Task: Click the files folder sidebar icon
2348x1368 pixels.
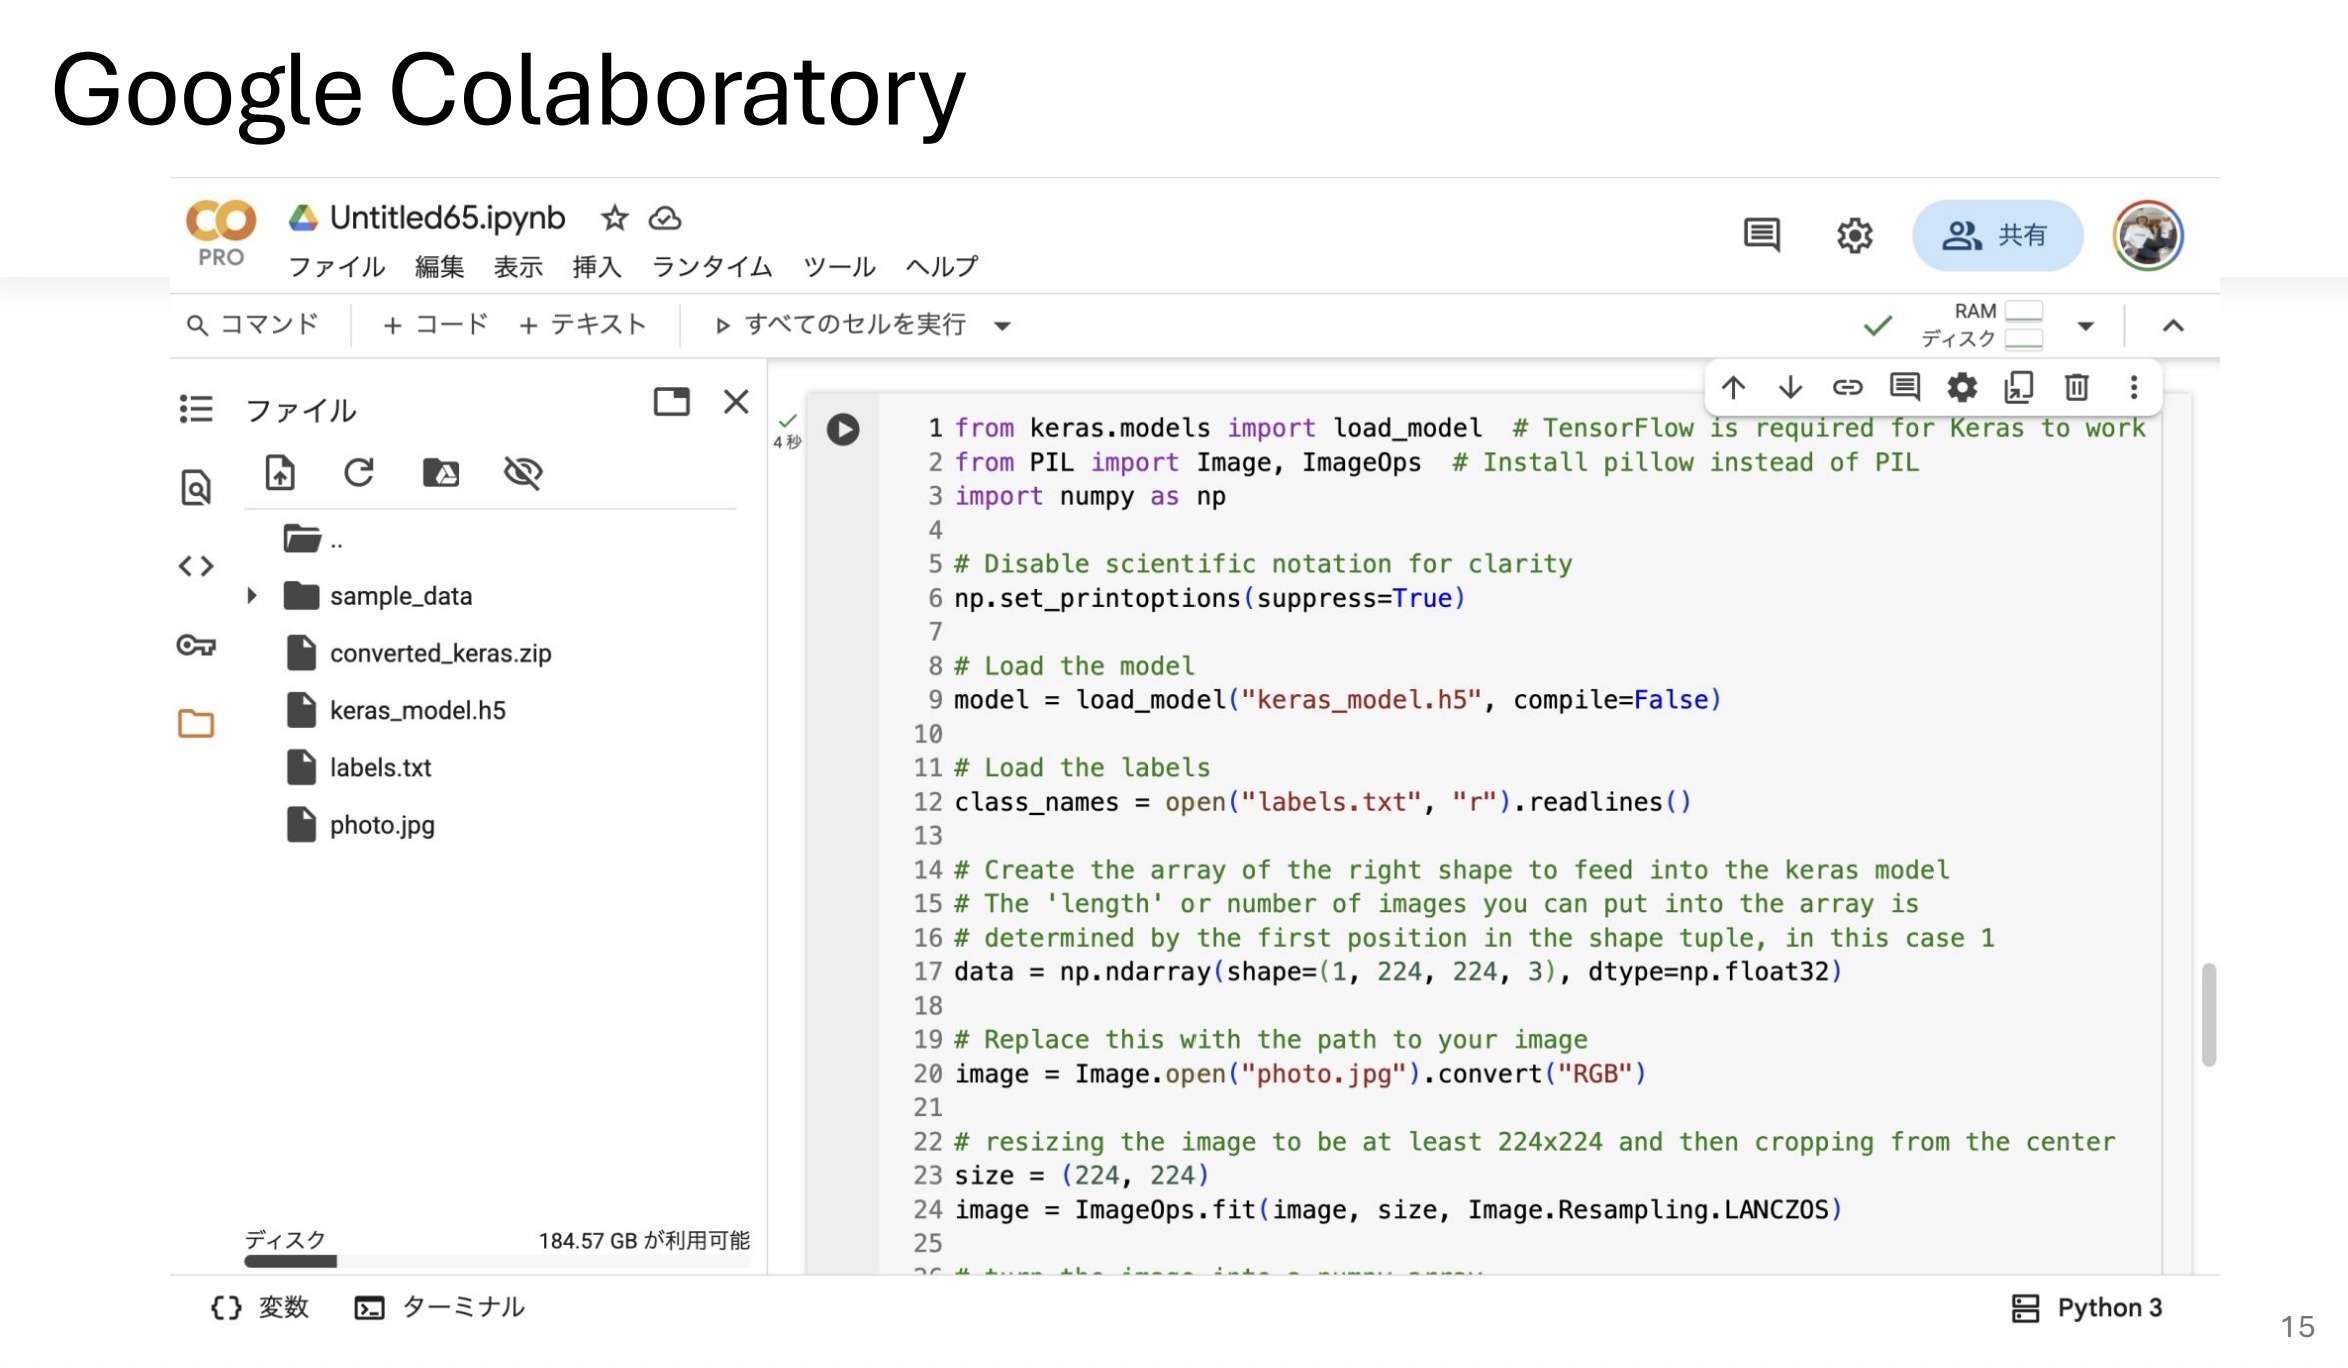Action: tap(196, 723)
